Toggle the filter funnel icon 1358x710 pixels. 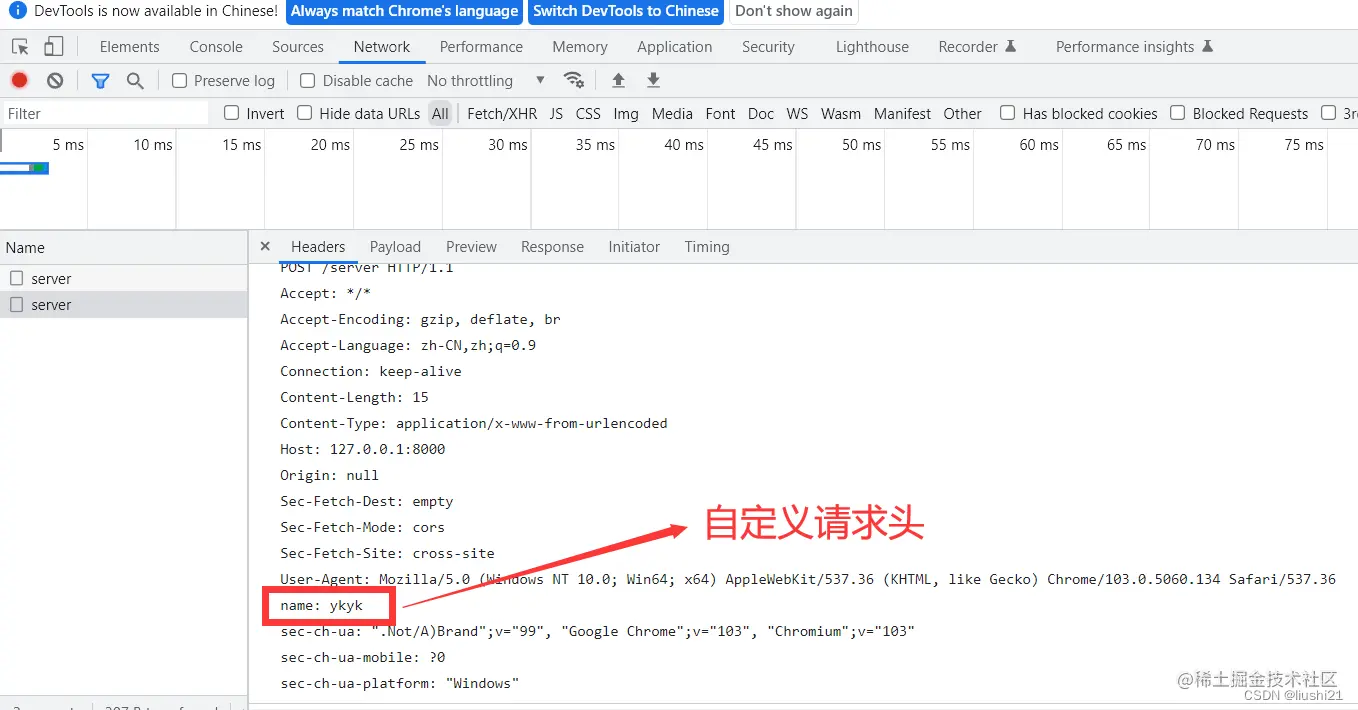[100, 81]
